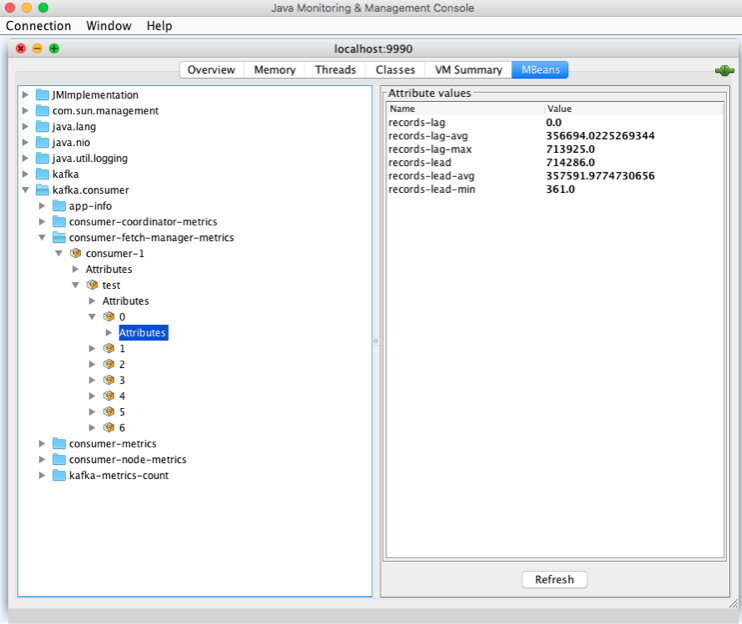742x624 pixels.
Task: Click the test MBean bean icon
Action: coord(93,285)
